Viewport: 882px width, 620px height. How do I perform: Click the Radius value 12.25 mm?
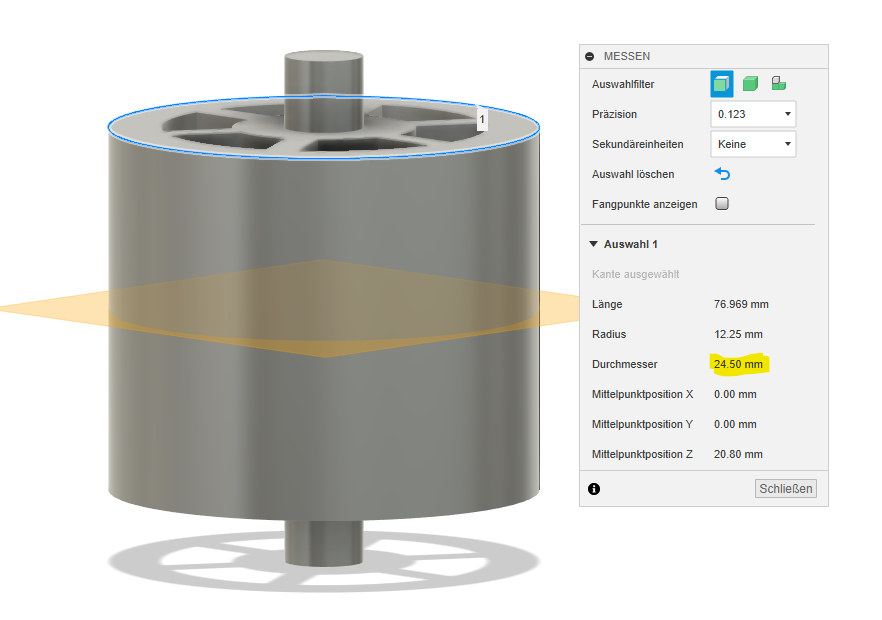click(x=738, y=334)
